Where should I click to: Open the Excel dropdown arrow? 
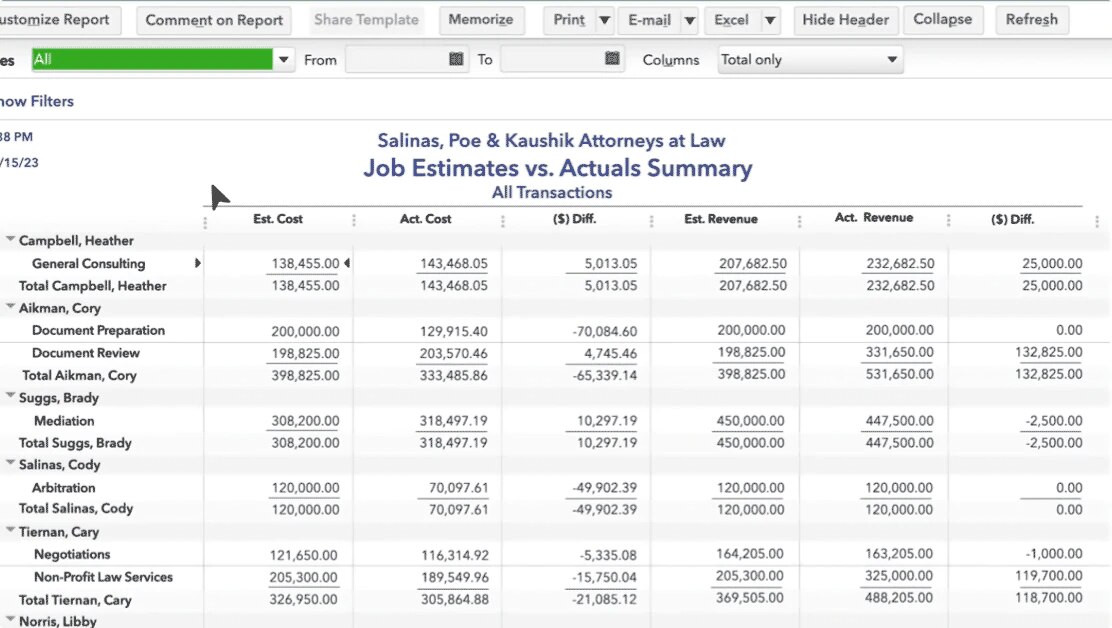pos(770,20)
